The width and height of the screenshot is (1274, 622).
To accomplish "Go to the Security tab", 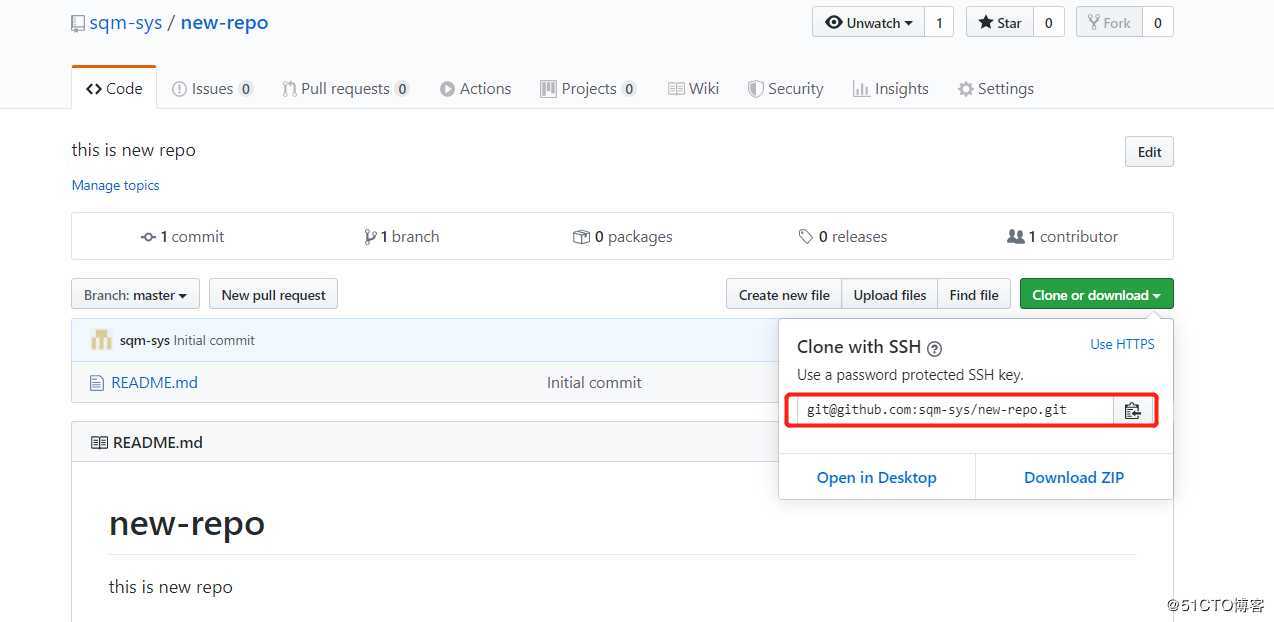I will [785, 88].
